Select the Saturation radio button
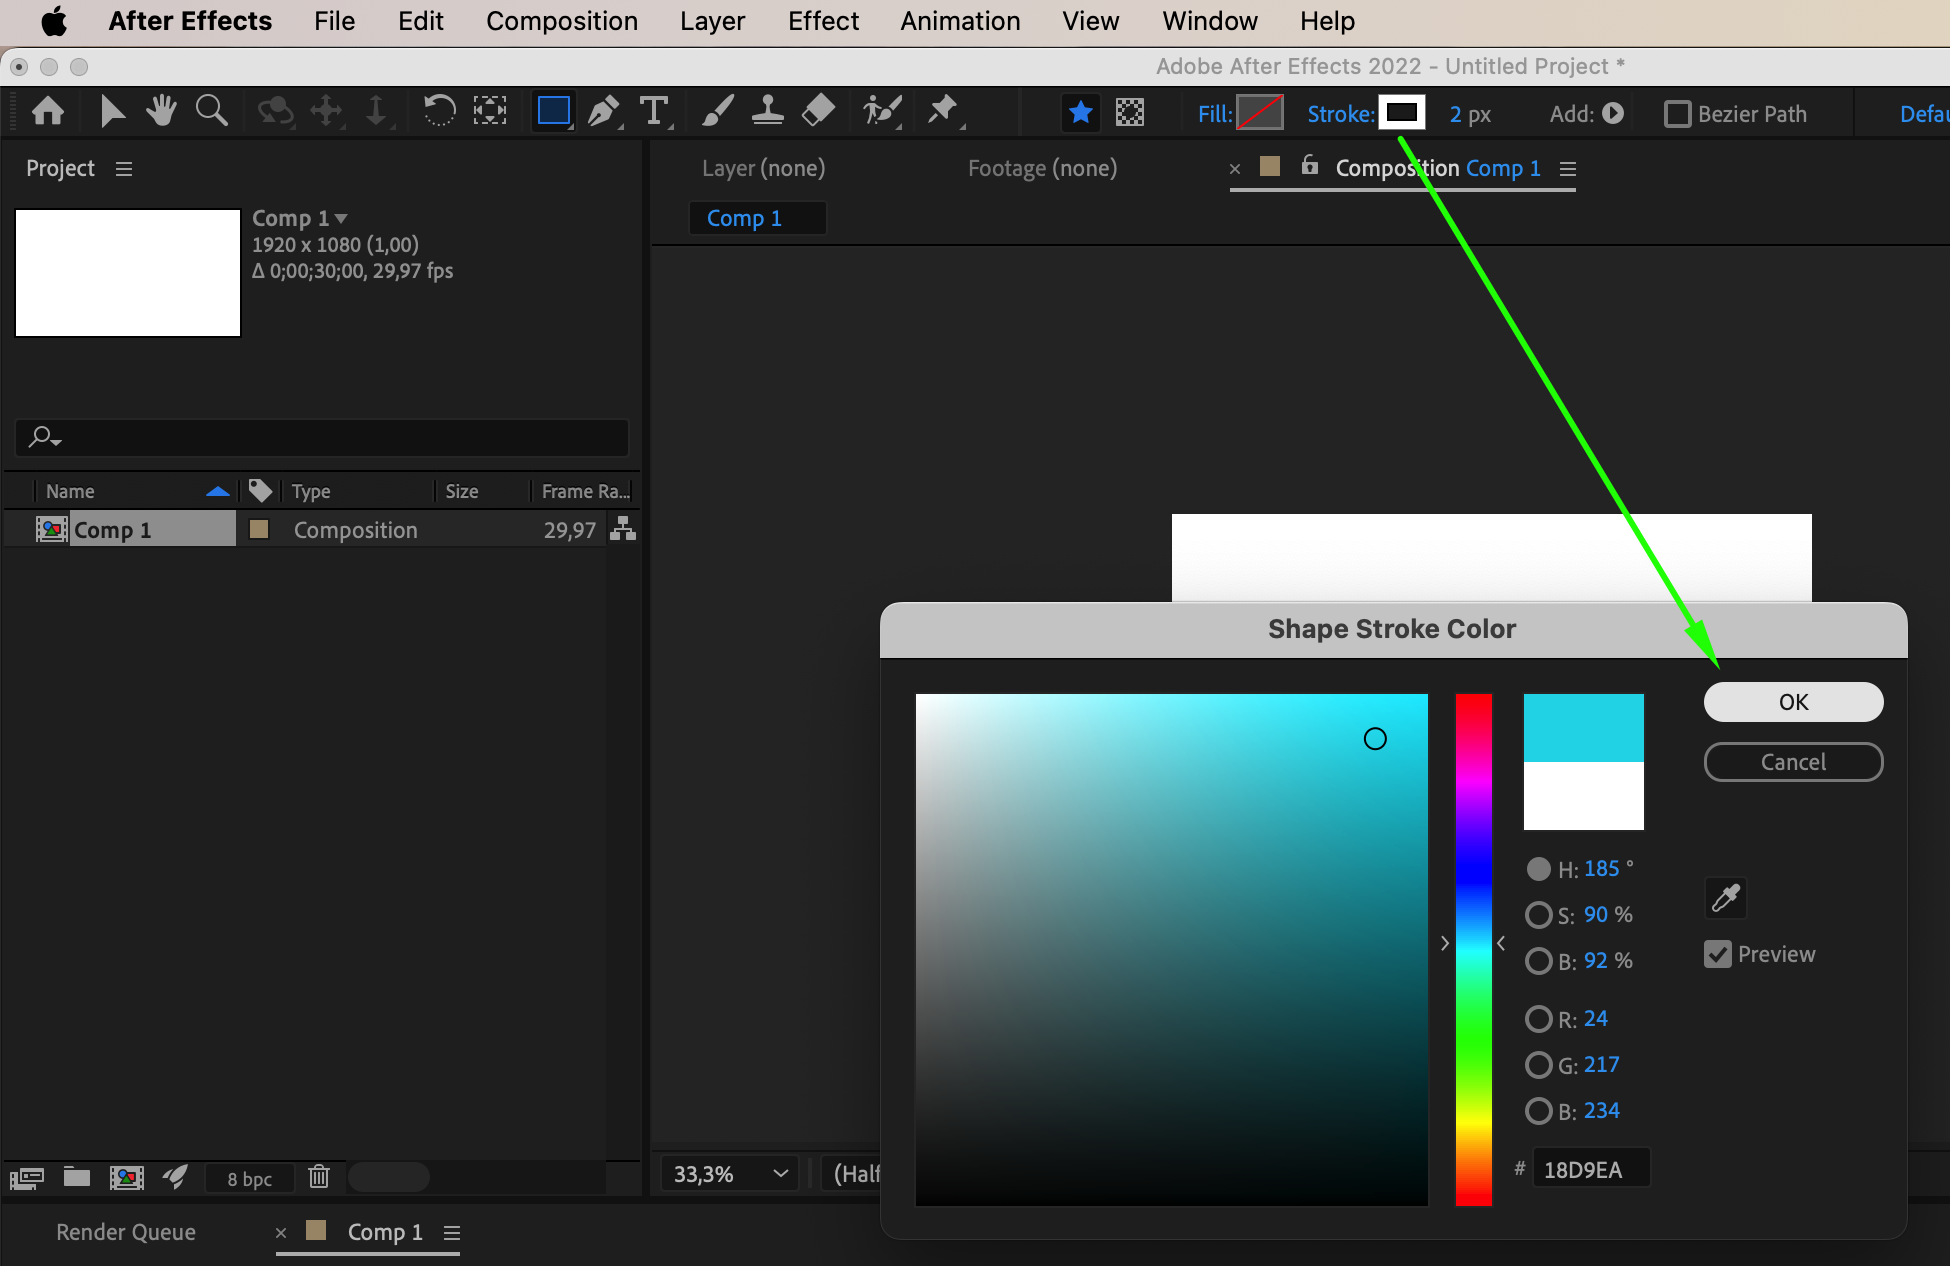 pos(1538,915)
